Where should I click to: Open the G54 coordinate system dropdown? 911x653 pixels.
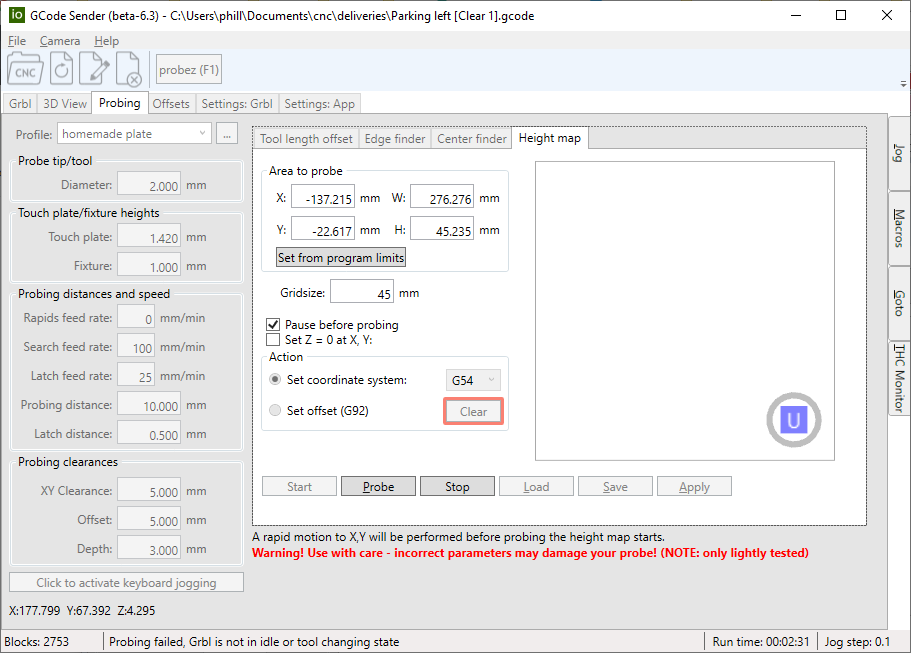coord(472,380)
